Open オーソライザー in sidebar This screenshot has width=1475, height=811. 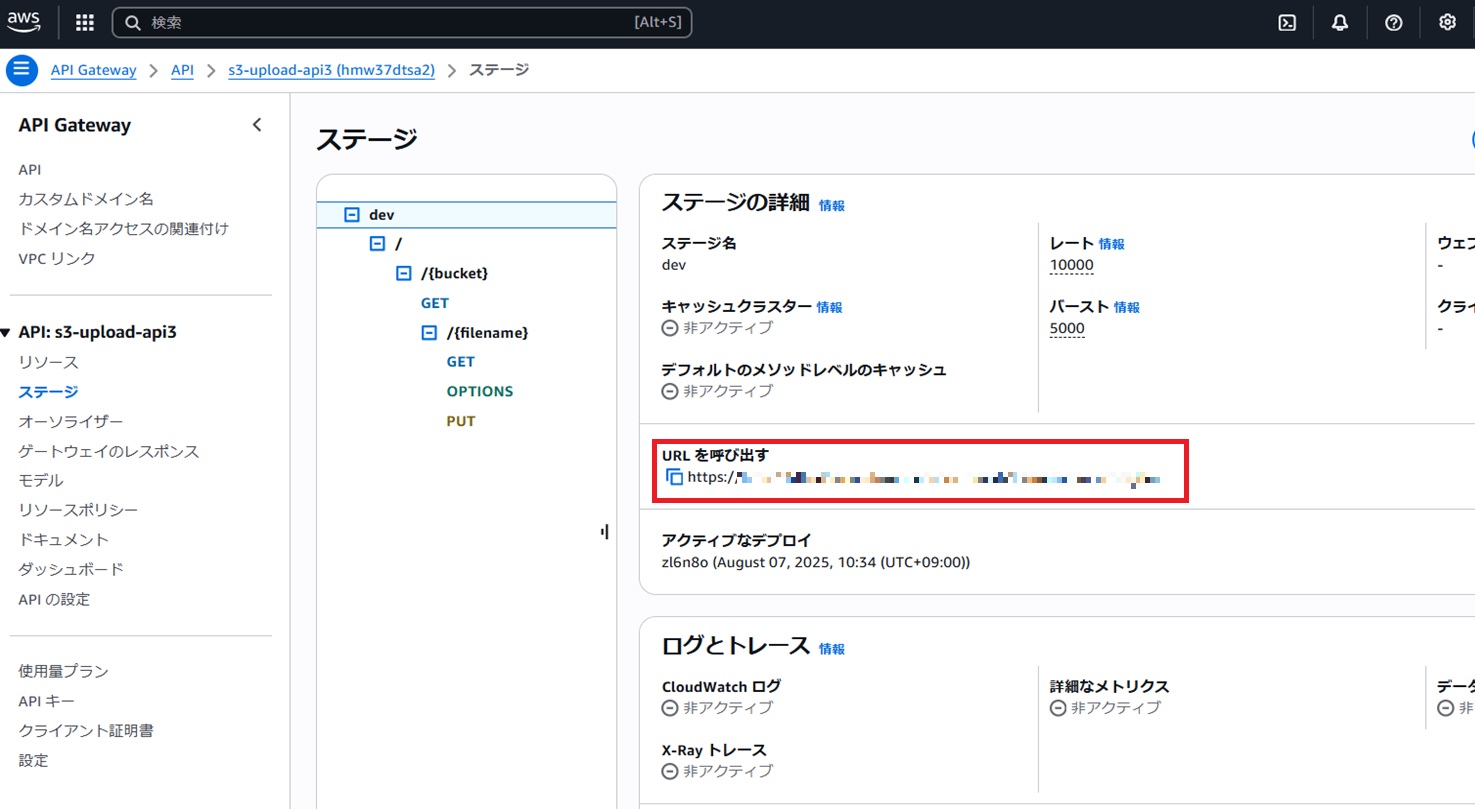click(71, 422)
